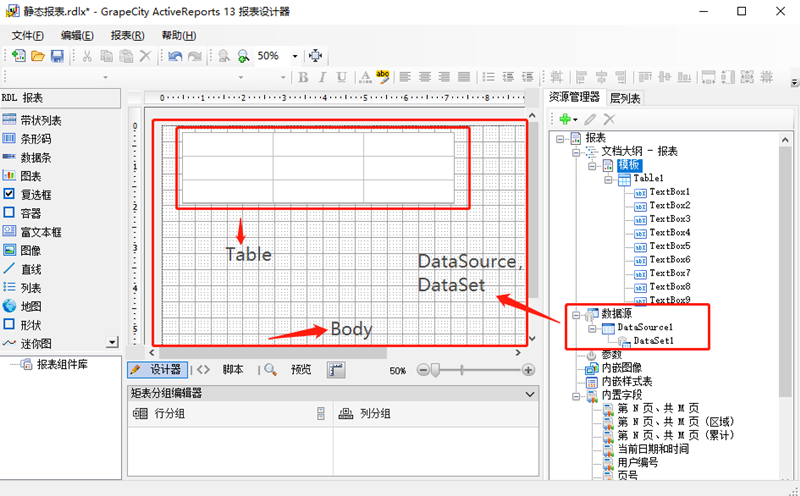Select the 条形码 barcode tool in toolbox
Viewport: 800px width, 496px height.
[34, 139]
